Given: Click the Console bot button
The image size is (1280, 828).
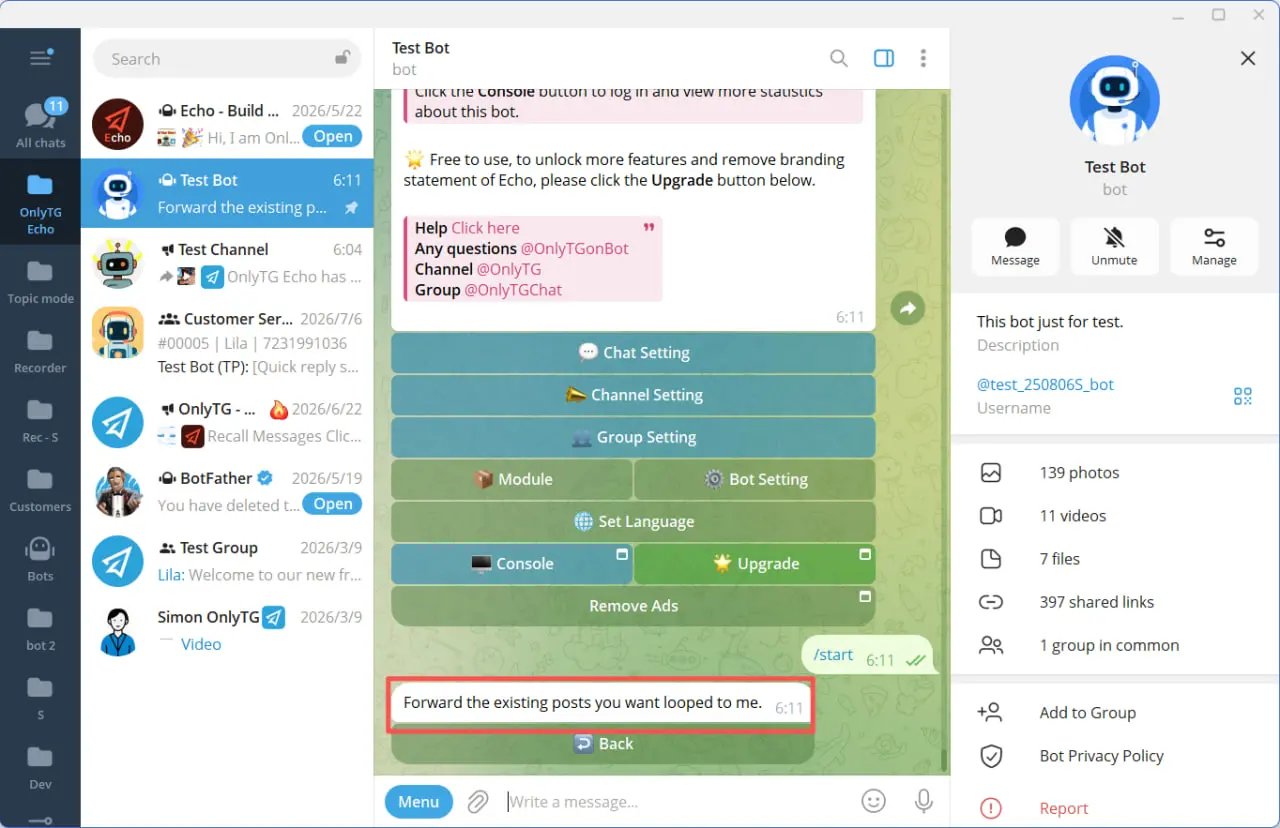Looking at the screenshot, I should click(x=511, y=564).
